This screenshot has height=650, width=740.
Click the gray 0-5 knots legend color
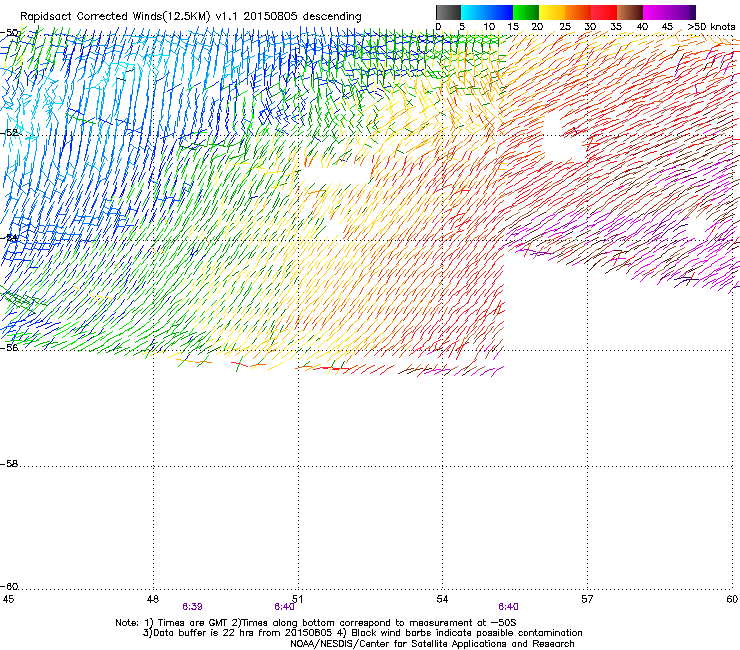click(448, 12)
